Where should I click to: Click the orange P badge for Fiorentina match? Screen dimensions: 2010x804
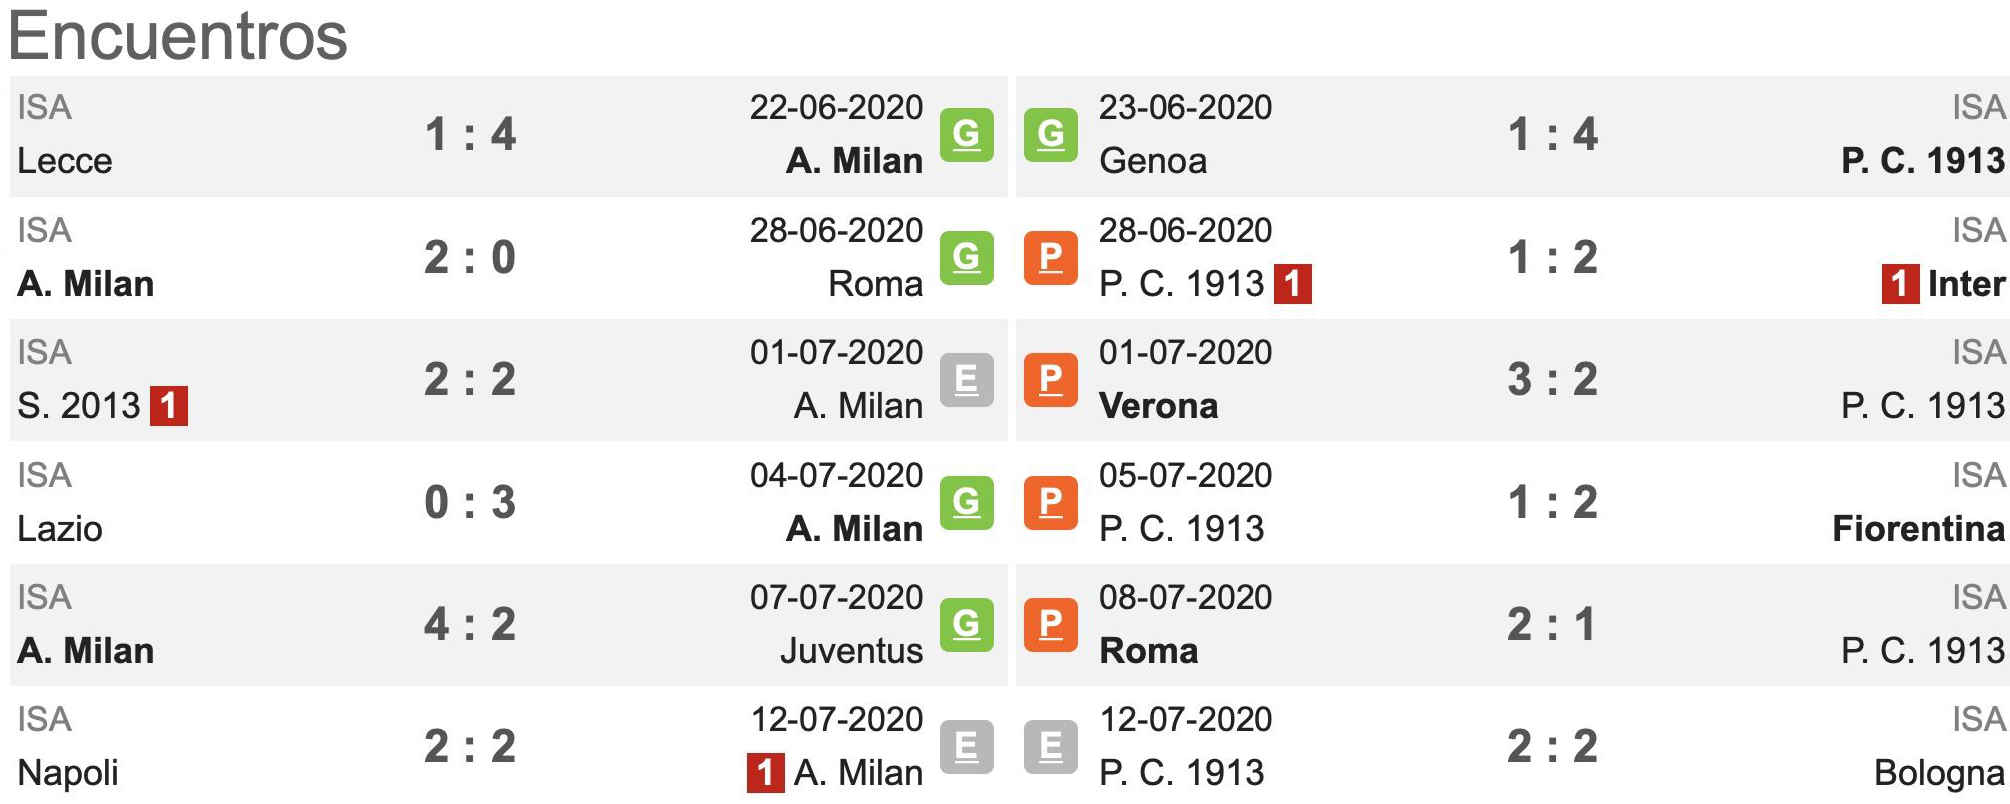(1050, 502)
